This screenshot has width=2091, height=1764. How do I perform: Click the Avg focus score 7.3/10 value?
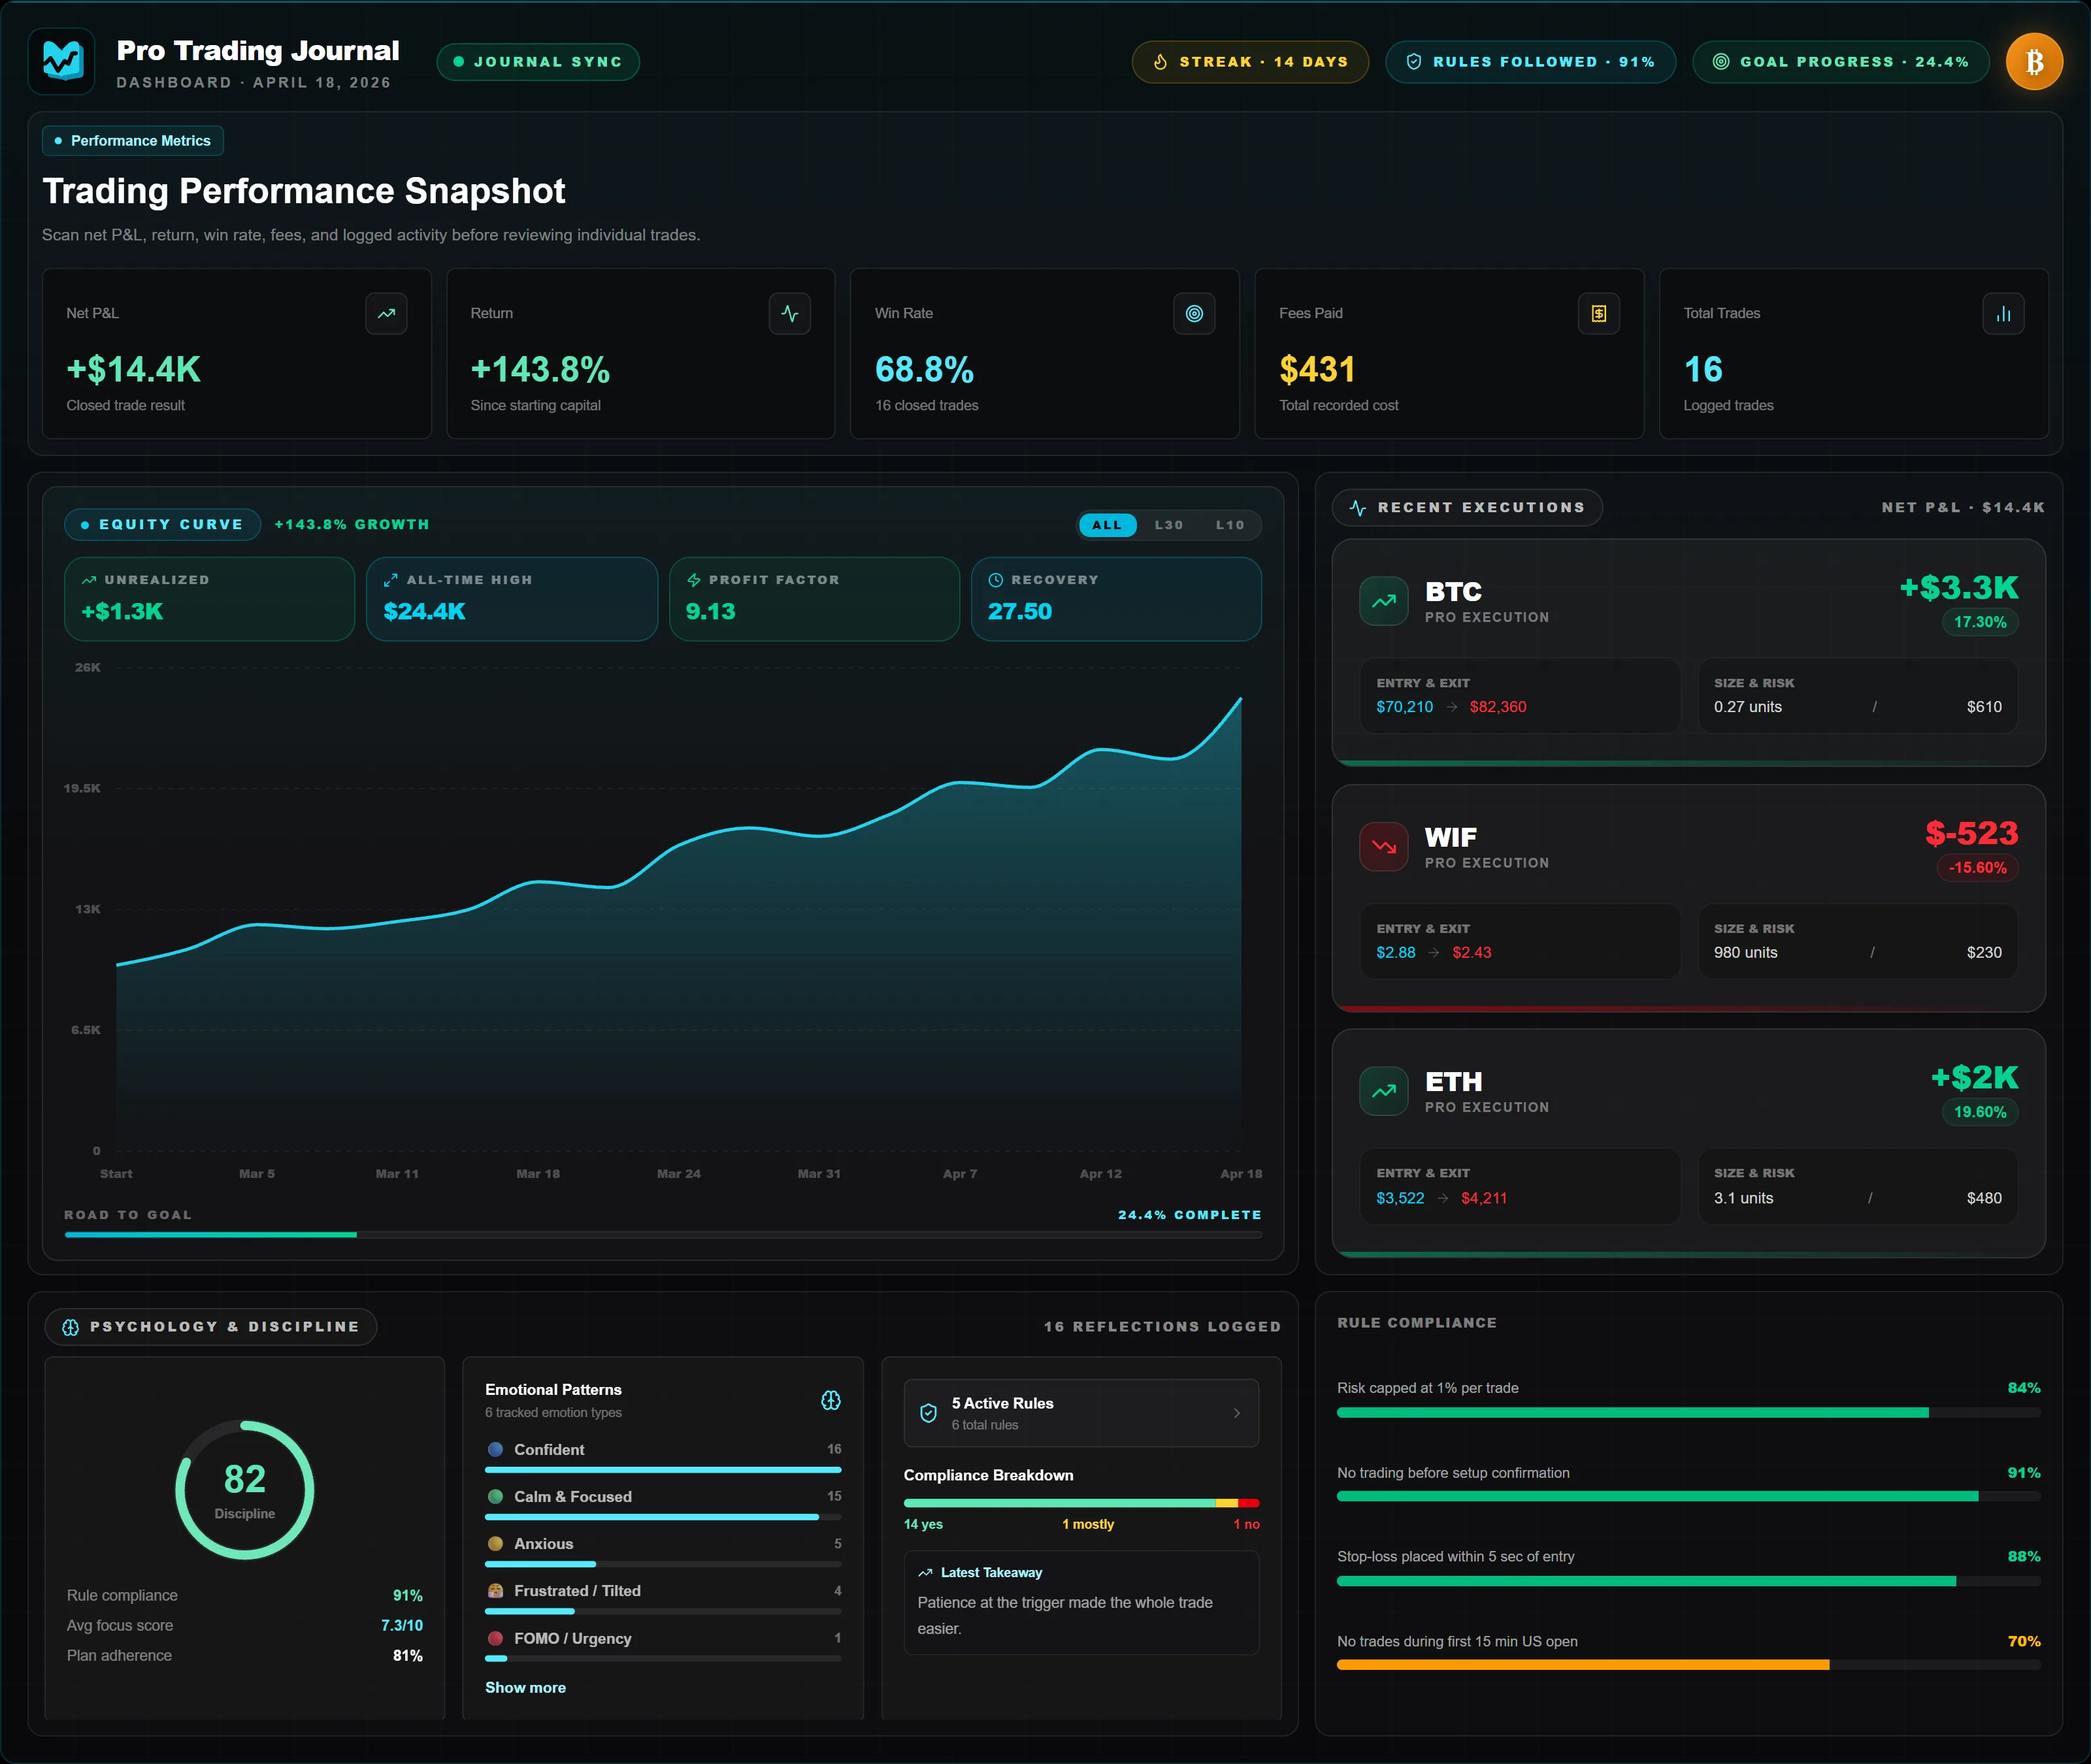402,1626
